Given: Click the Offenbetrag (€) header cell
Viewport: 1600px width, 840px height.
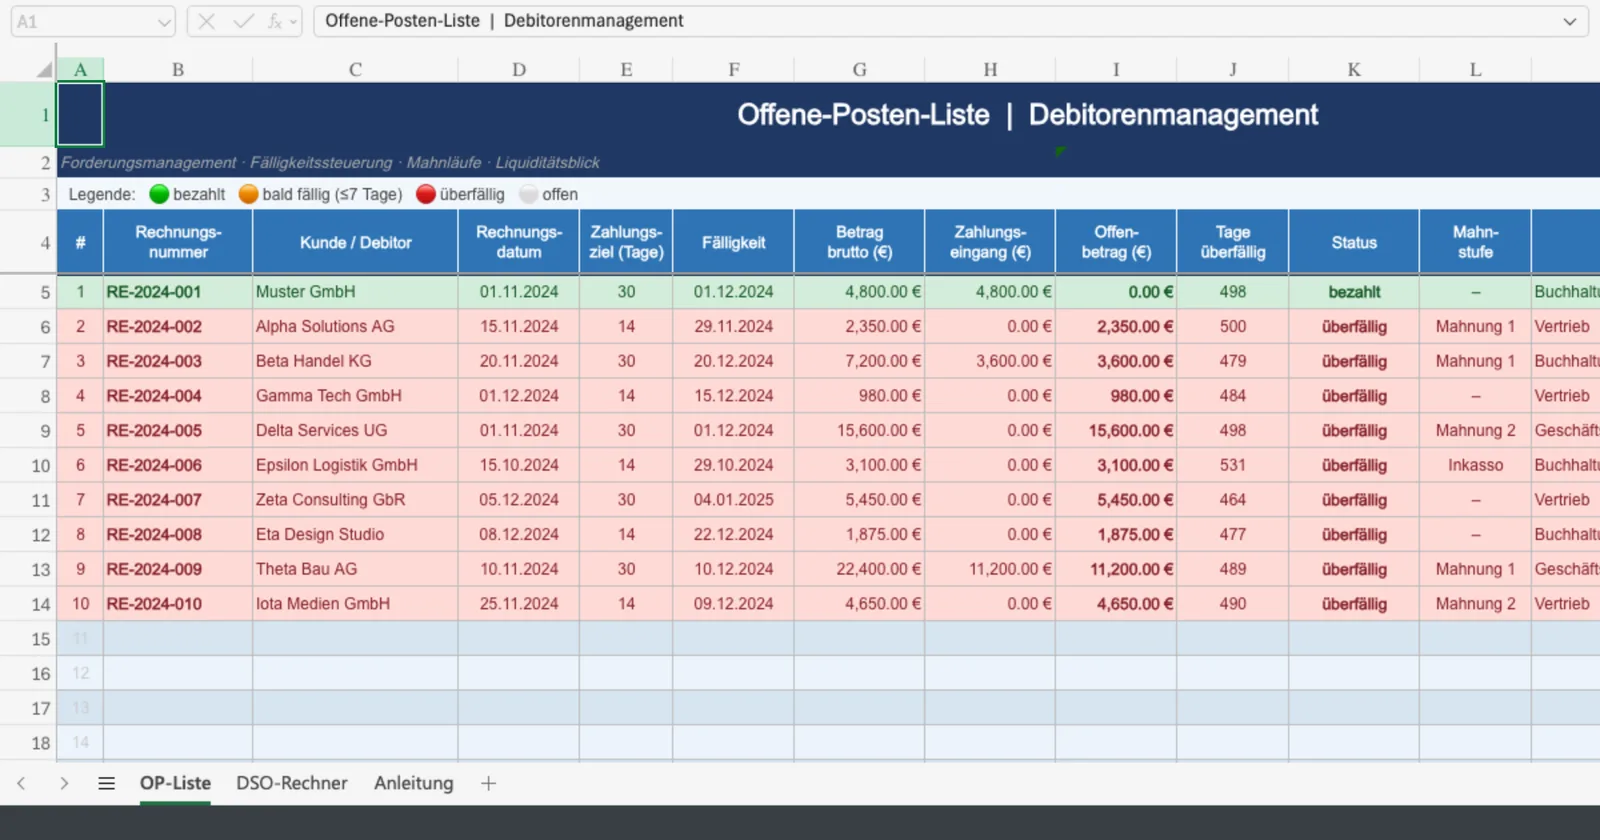Looking at the screenshot, I should click(x=1116, y=242).
